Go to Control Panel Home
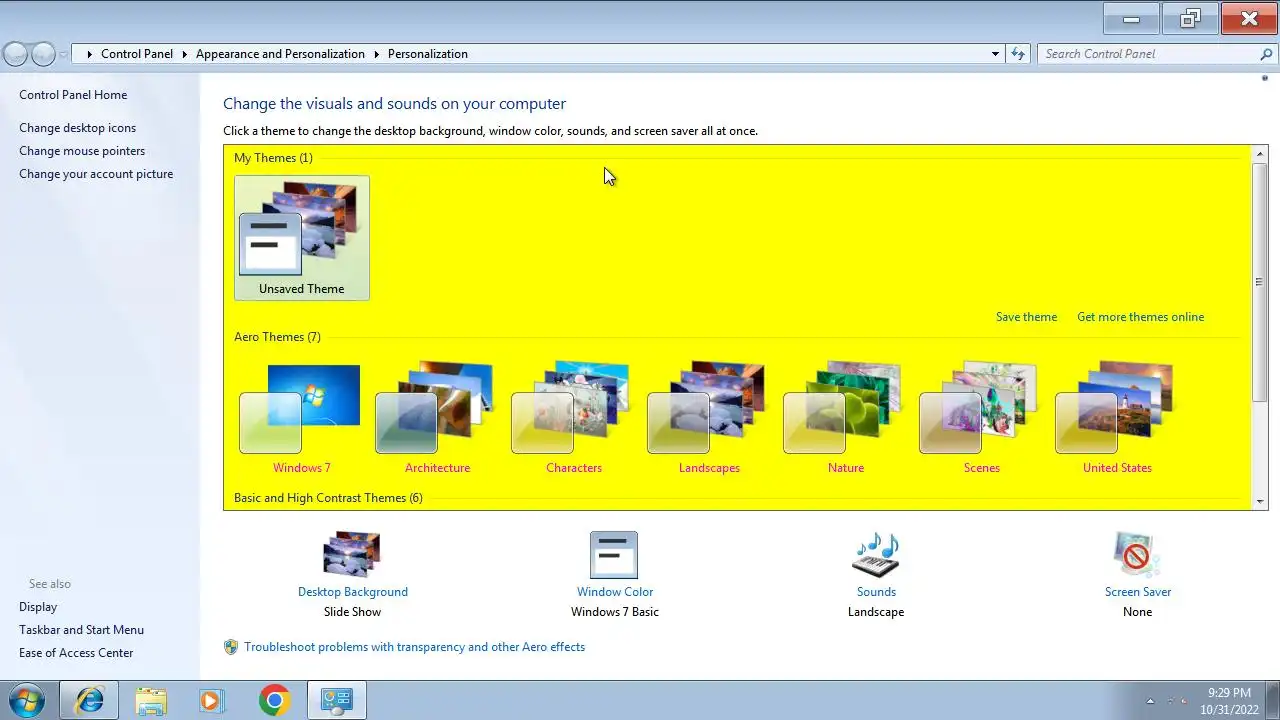 (73, 95)
